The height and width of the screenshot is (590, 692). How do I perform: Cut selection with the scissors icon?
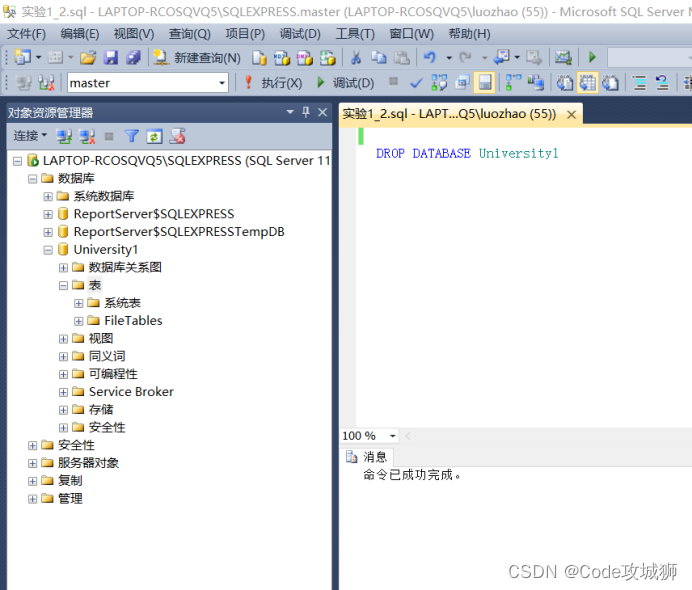pyautogui.click(x=356, y=57)
